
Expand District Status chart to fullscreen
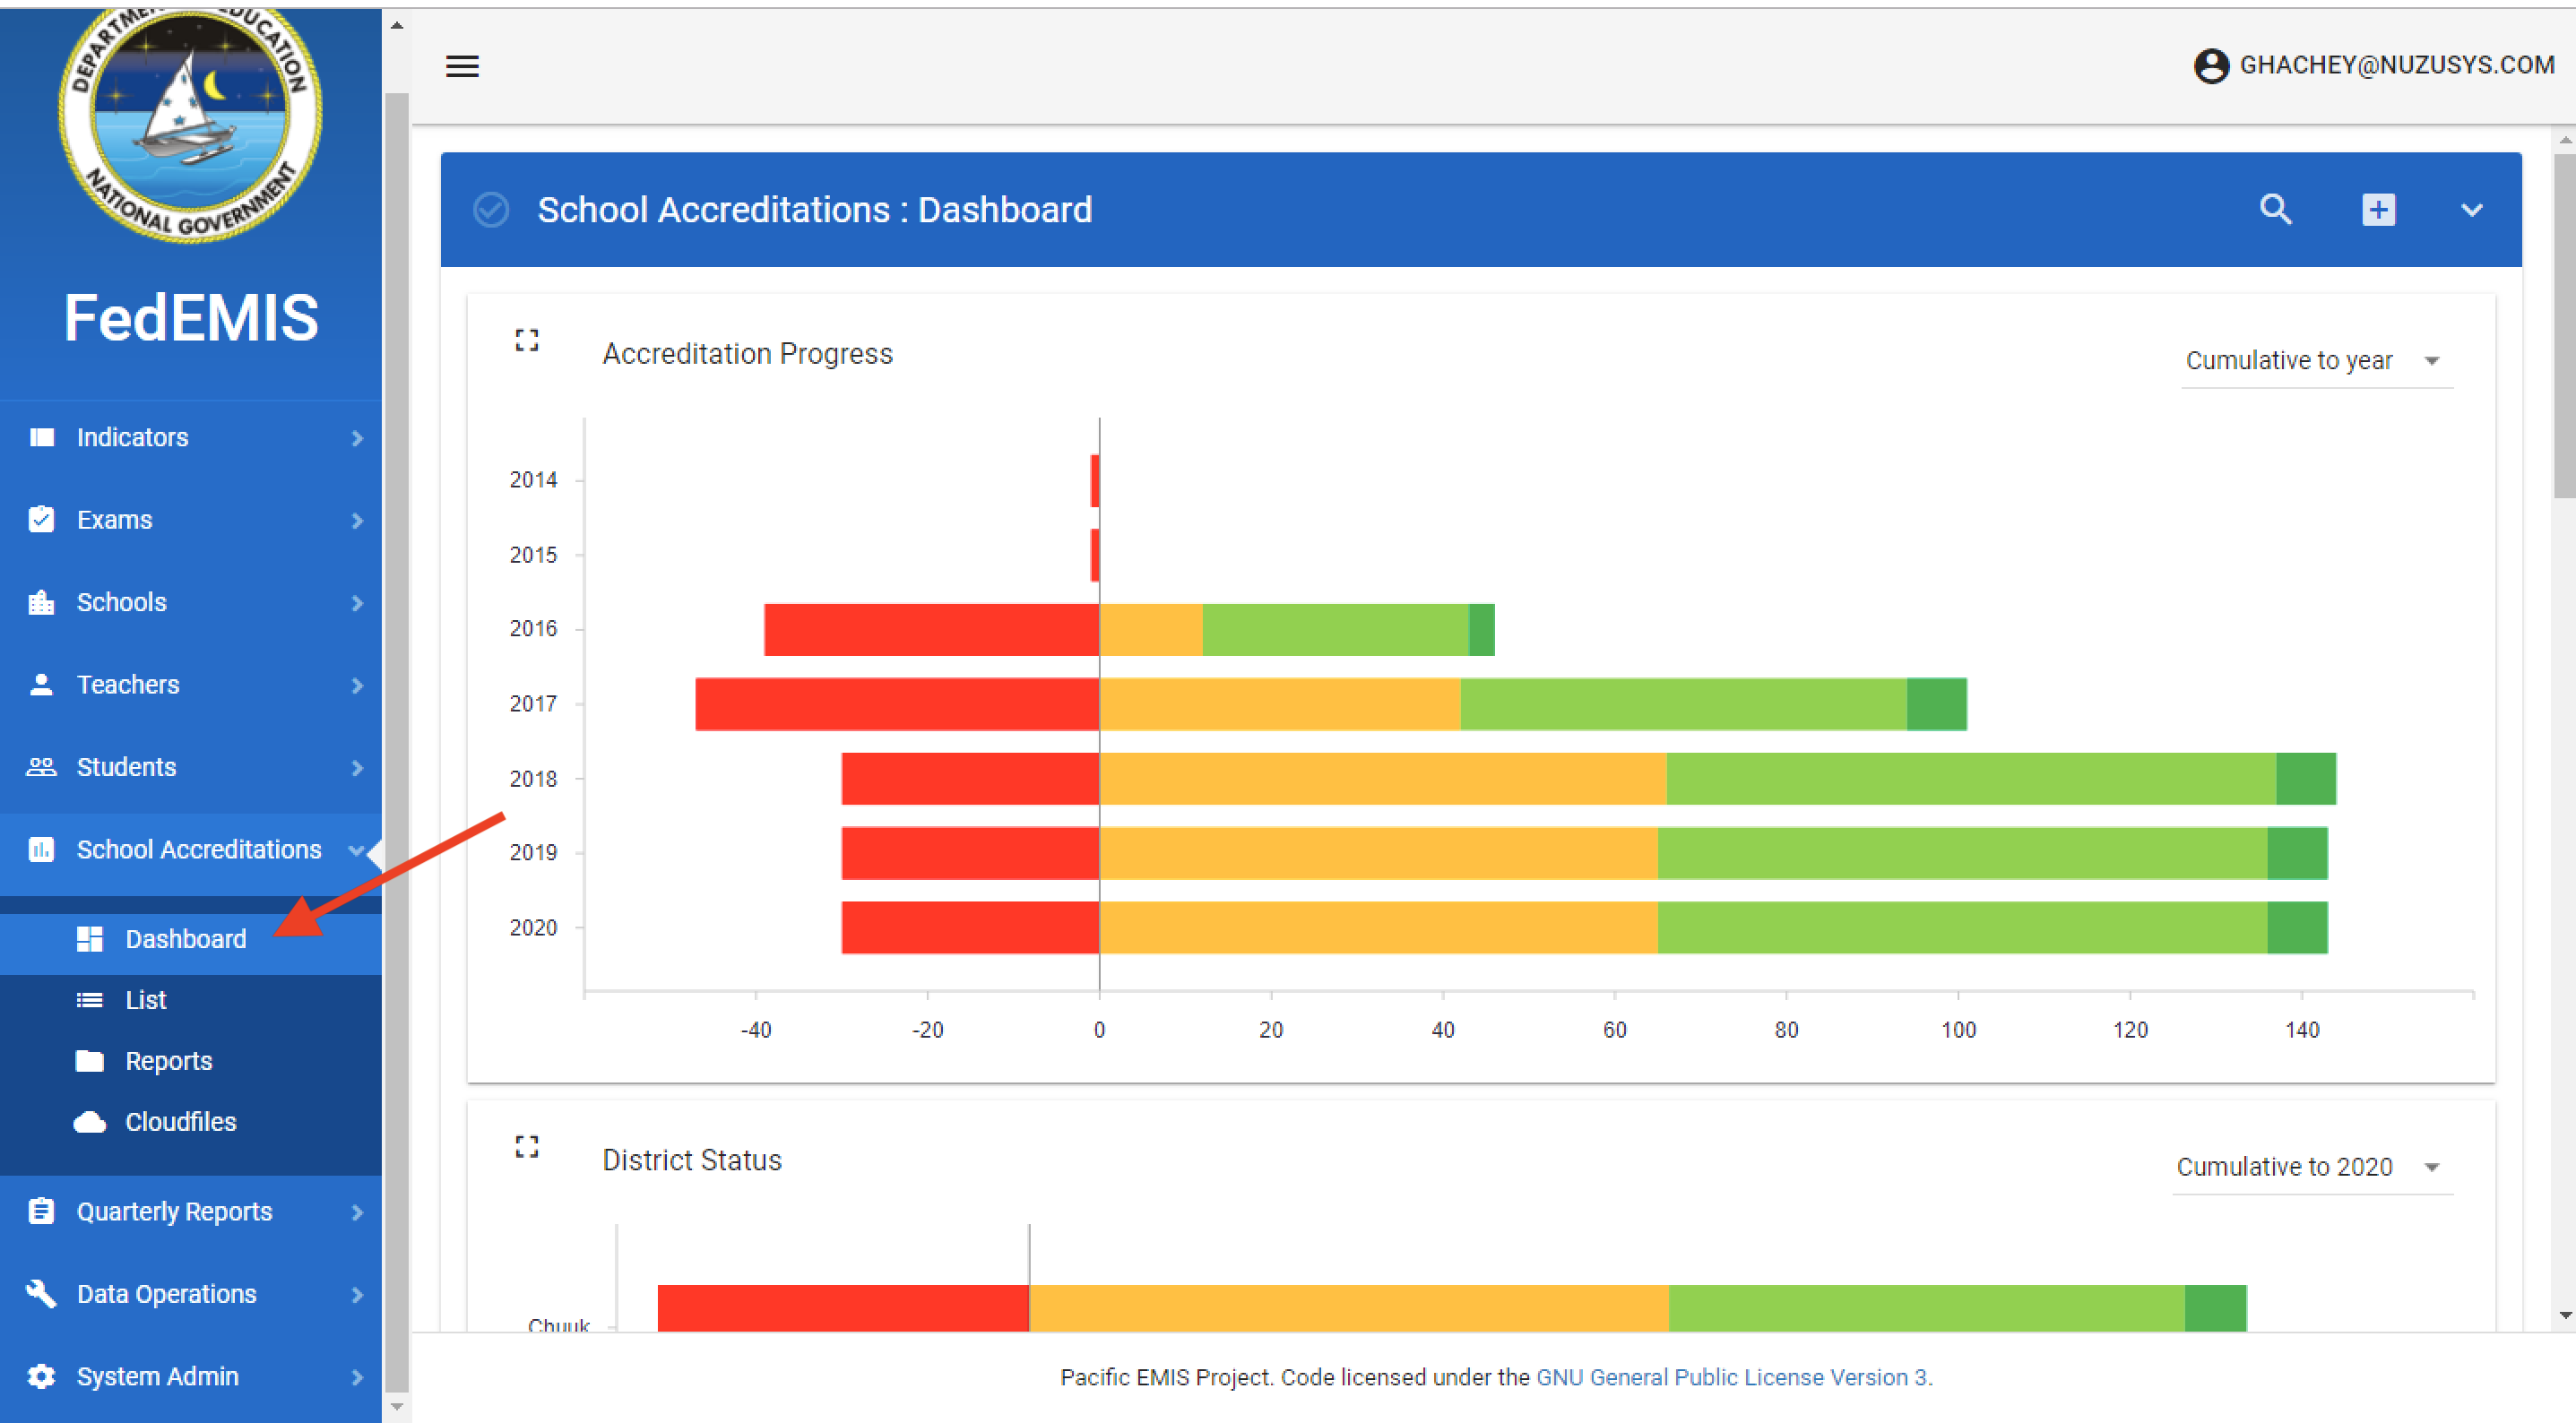(527, 1147)
